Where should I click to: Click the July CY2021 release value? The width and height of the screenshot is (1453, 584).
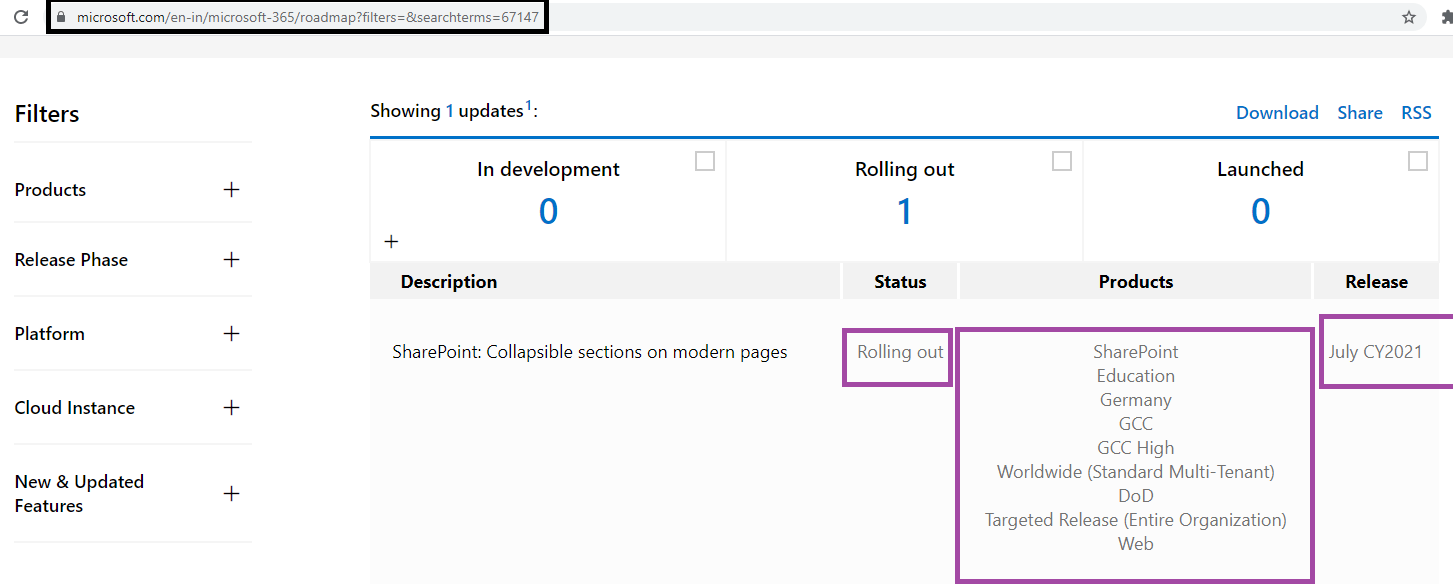(x=1375, y=352)
